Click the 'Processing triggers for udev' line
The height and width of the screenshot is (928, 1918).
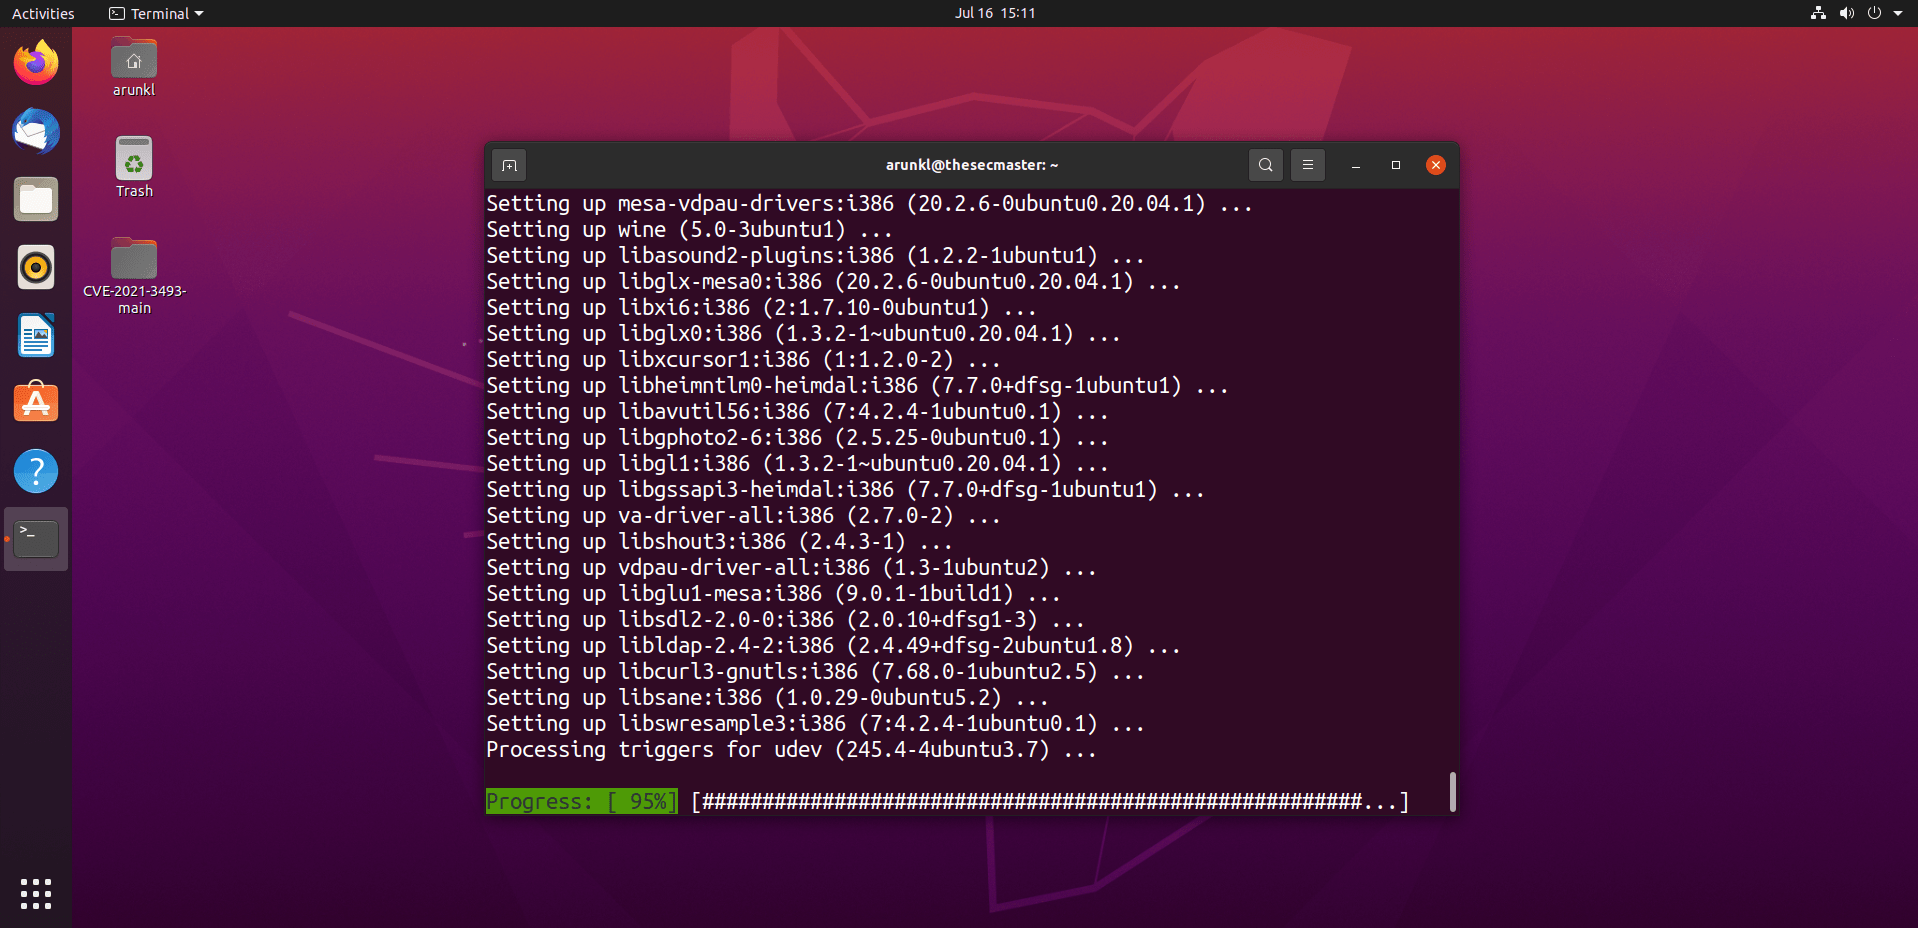[x=792, y=749]
